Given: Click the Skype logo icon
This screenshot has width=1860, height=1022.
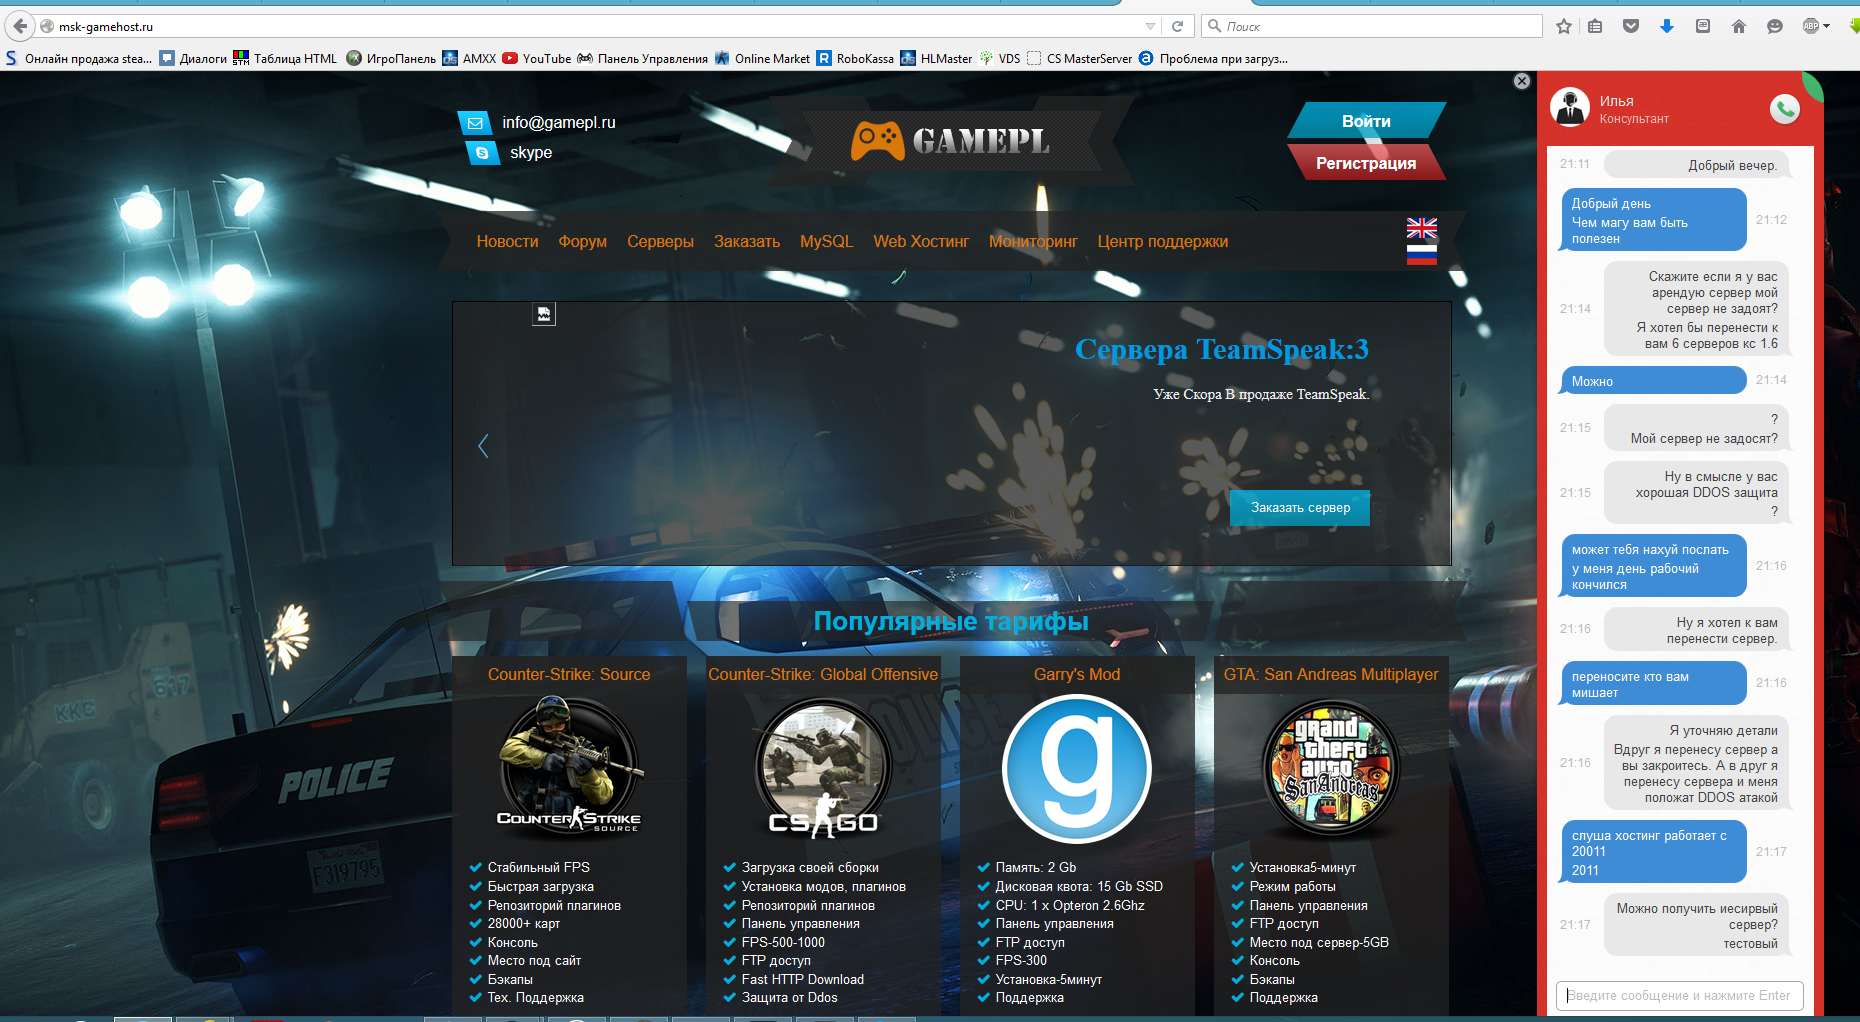Looking at the screenshot, I should (x=483, y=153).
